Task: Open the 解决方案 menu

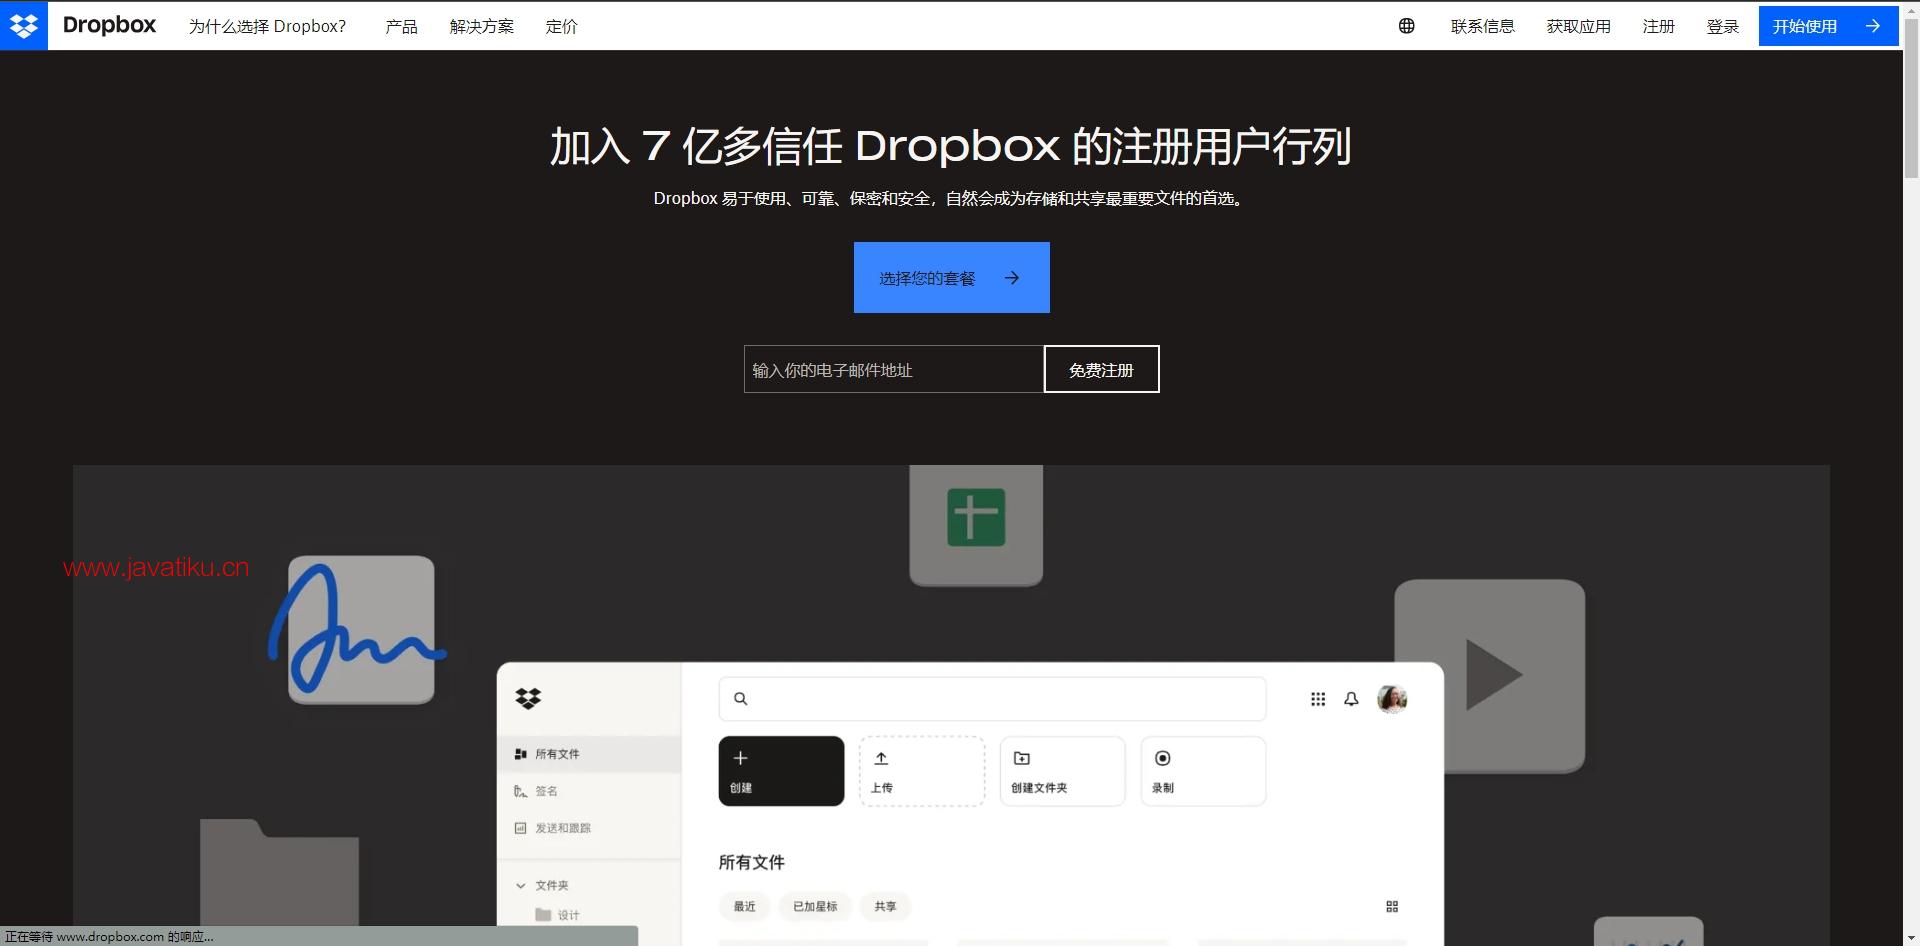Action: click(482, 26)
